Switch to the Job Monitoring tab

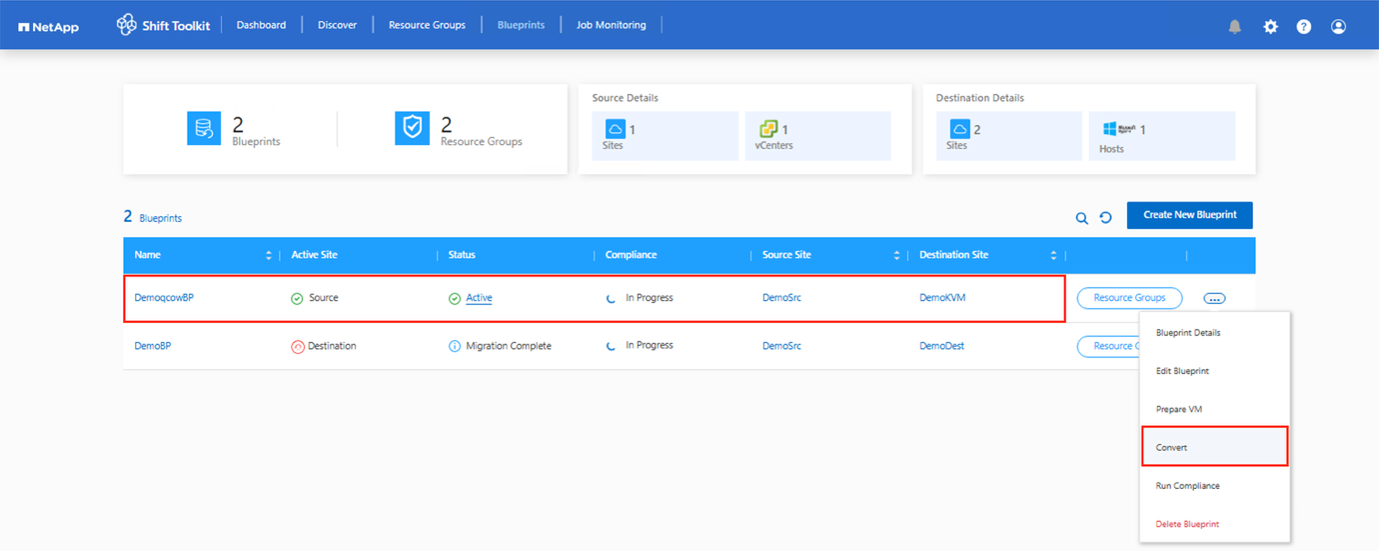point(611,25)
